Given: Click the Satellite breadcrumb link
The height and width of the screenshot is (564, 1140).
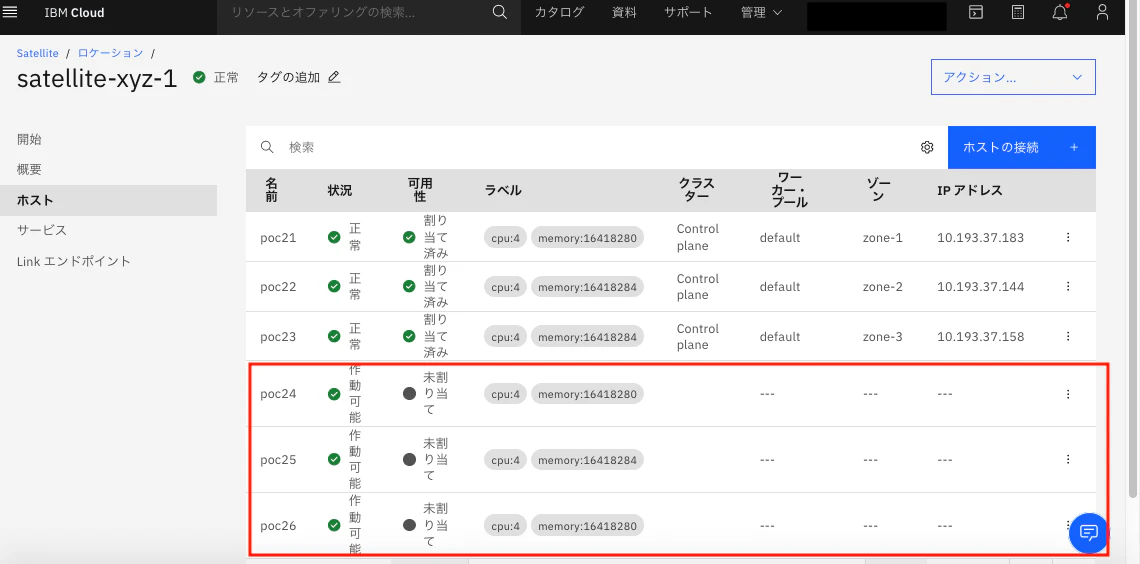Looking at the screenshot, I should pyautogui.click(x=38, y=54).
